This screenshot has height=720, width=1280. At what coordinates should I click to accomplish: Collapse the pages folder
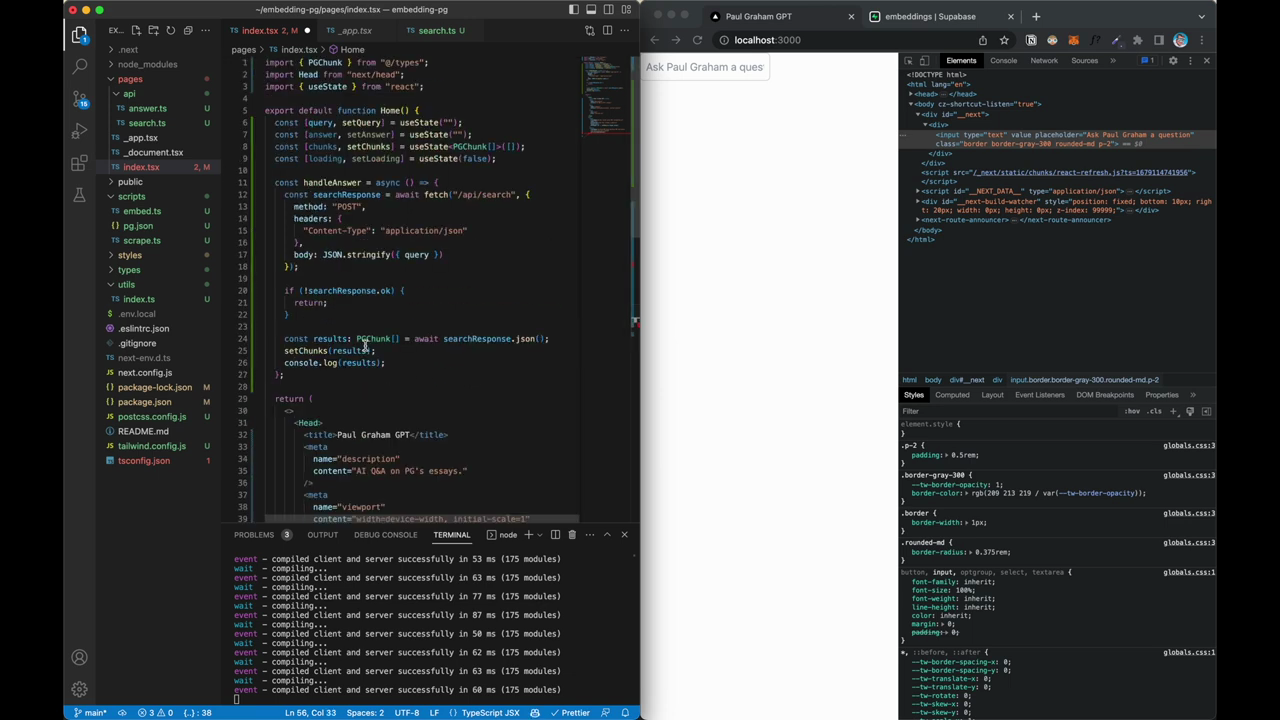130,79
